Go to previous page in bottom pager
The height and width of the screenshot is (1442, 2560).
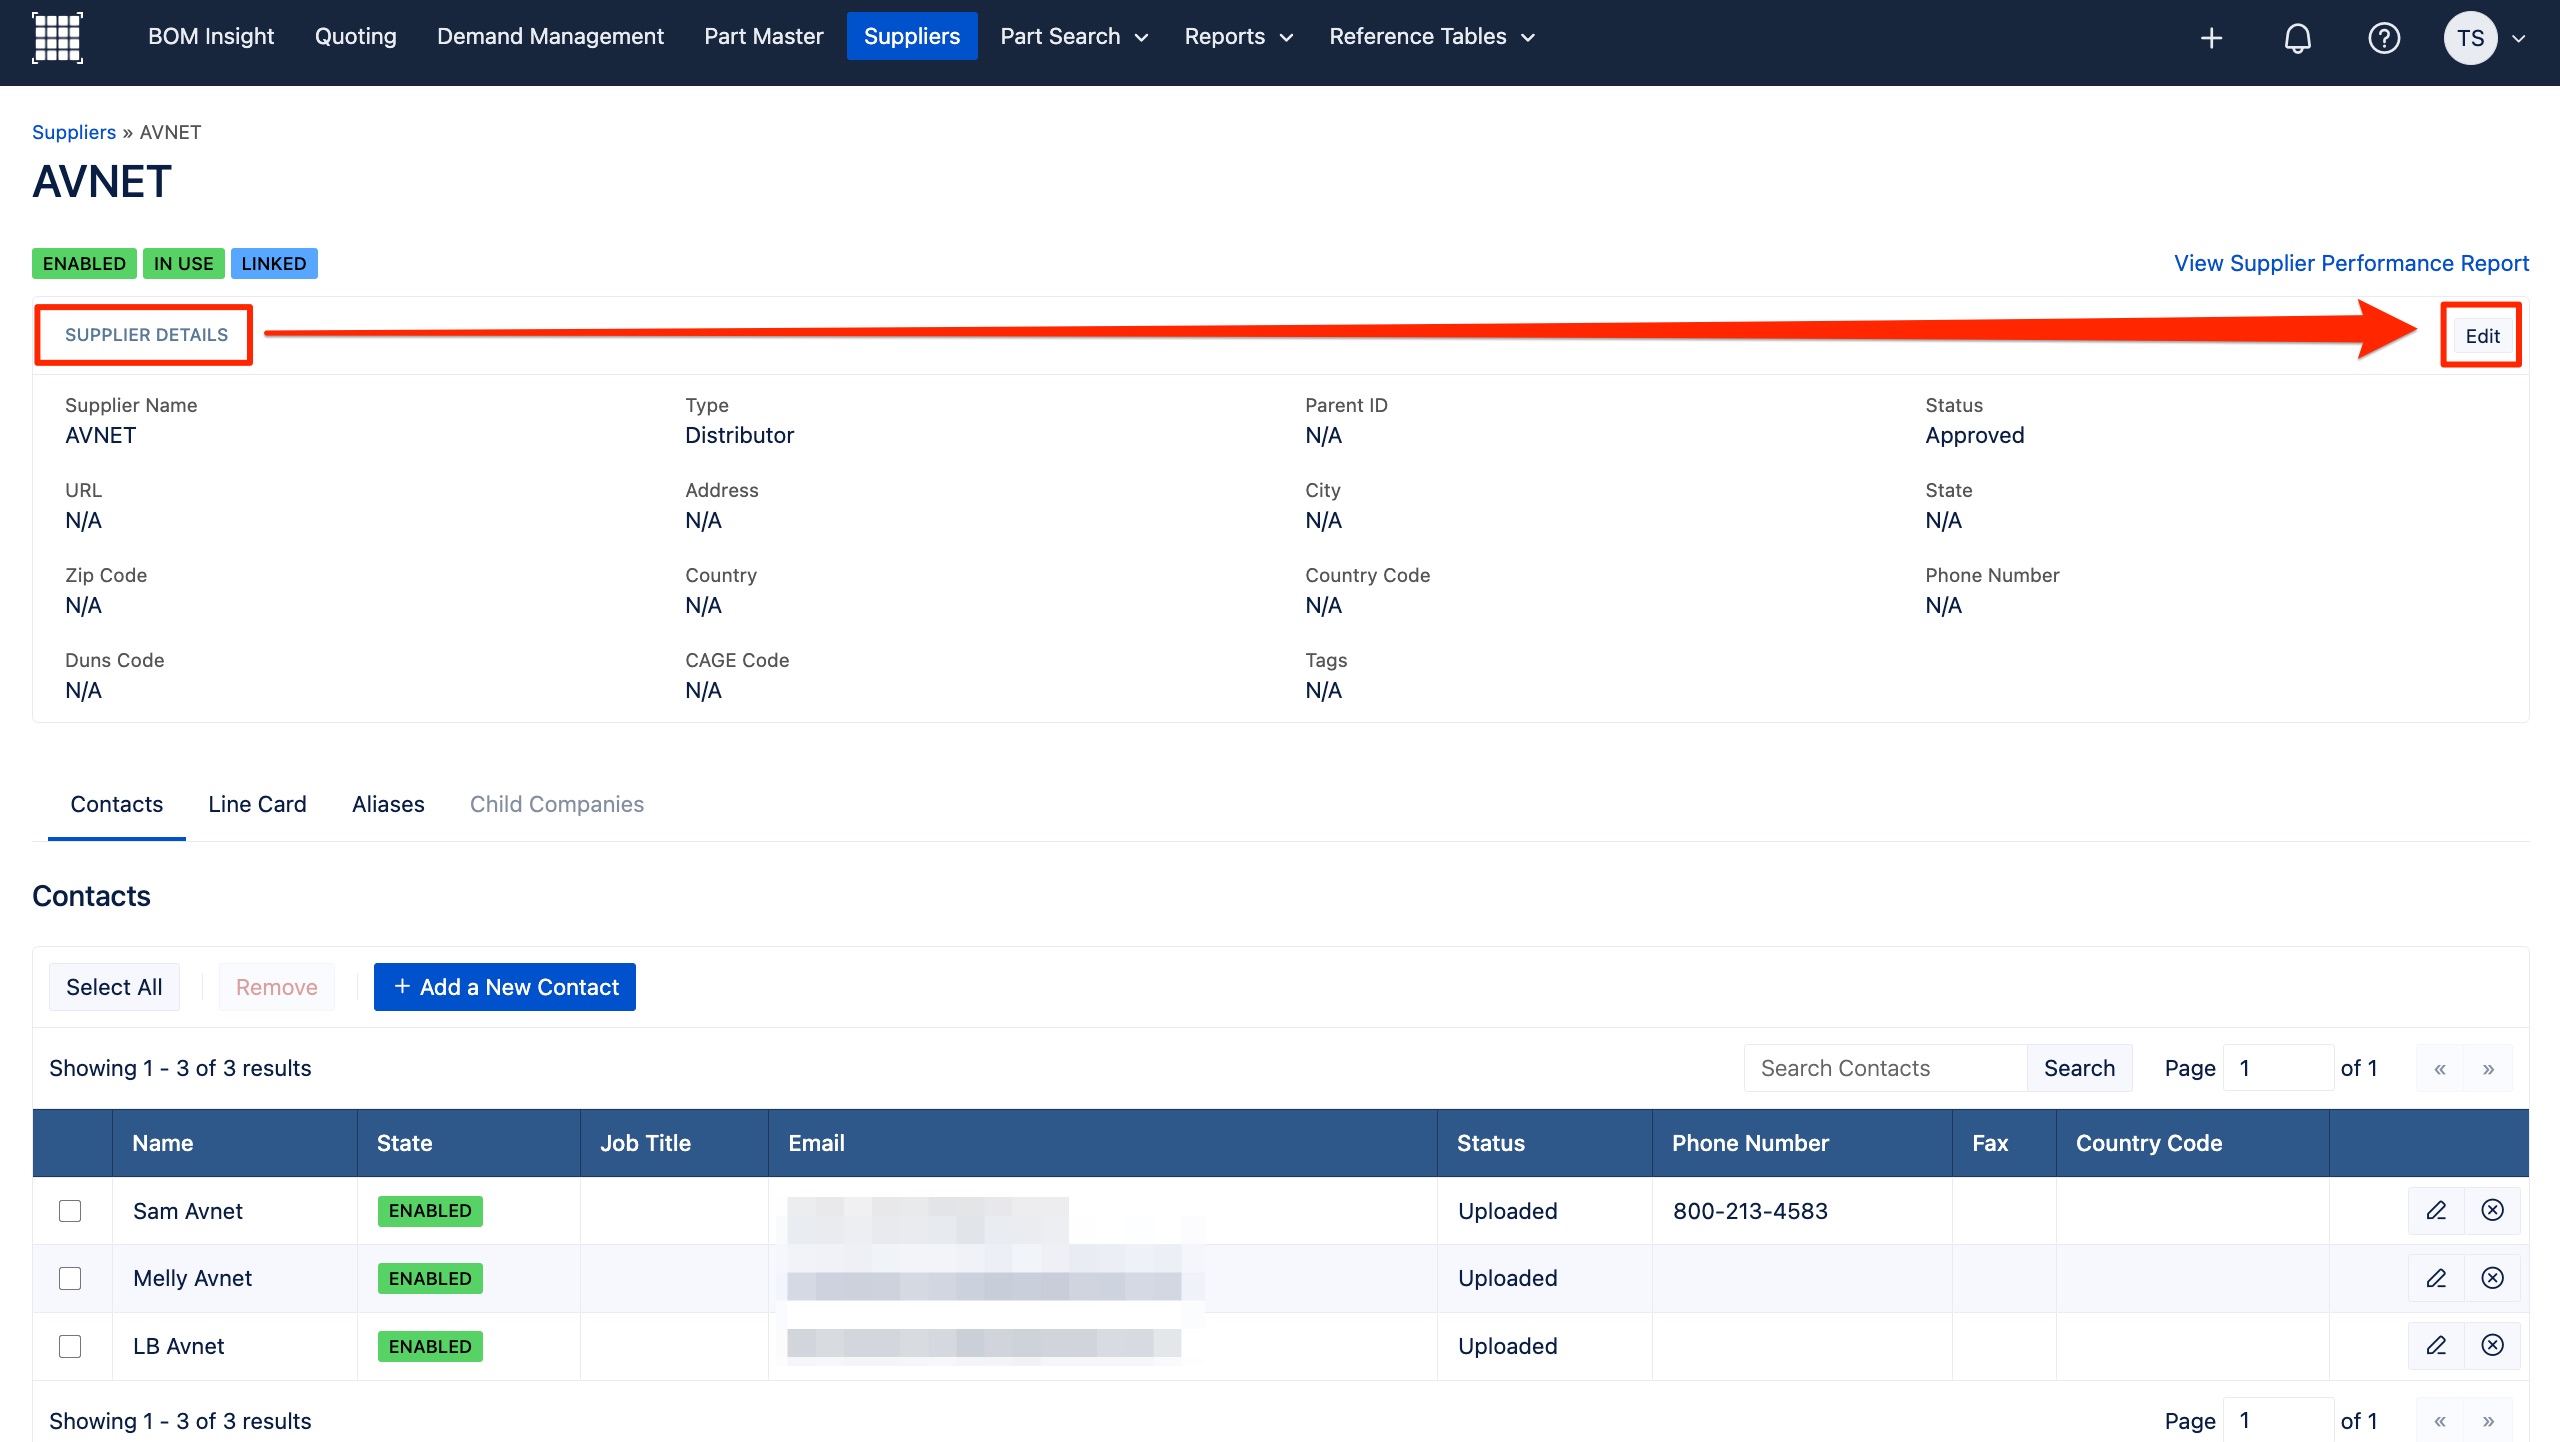(2440, 1421)
